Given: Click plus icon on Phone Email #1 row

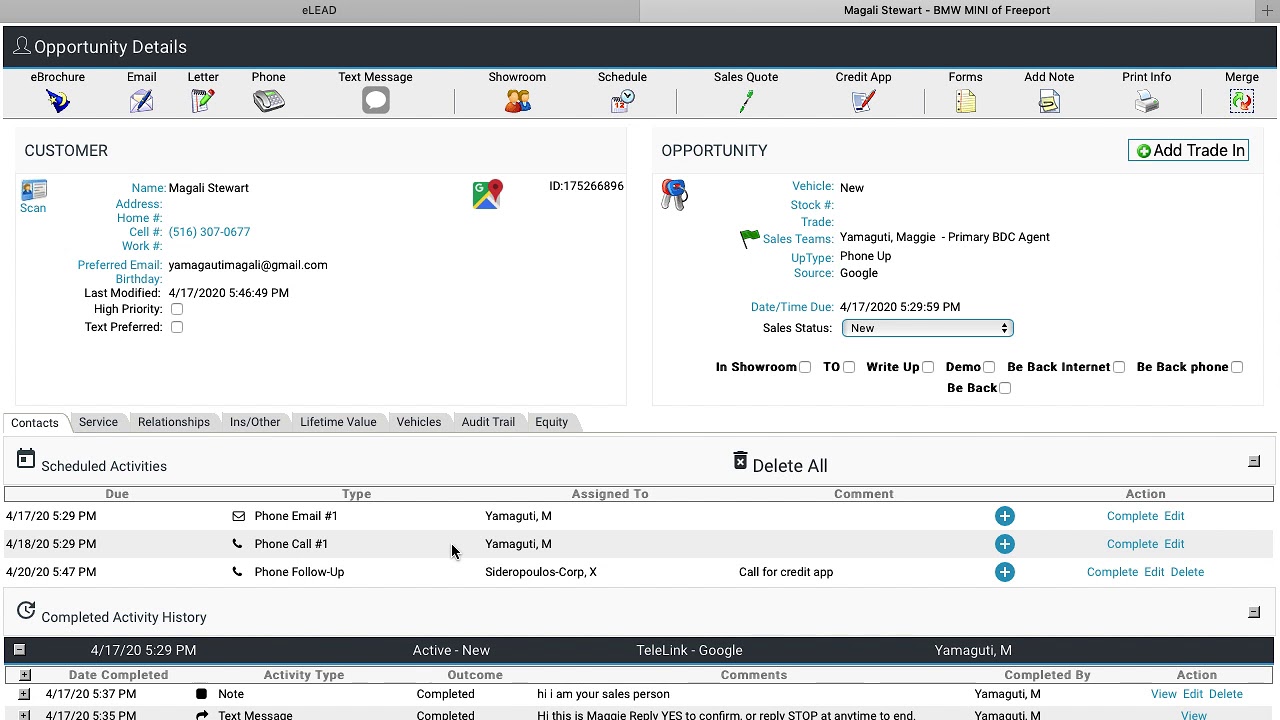Looking at the screenshot, I should click(1005, 516).
